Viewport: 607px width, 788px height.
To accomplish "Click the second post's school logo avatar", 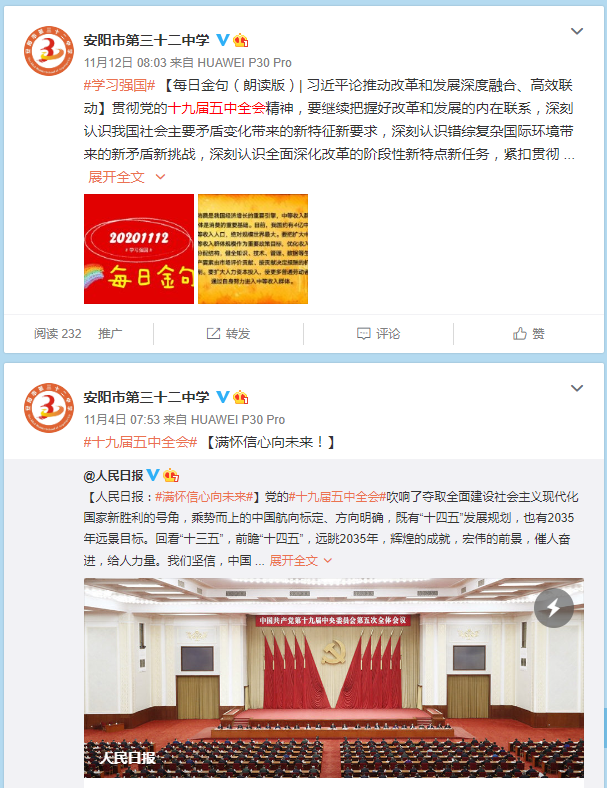I will [49, 408].
